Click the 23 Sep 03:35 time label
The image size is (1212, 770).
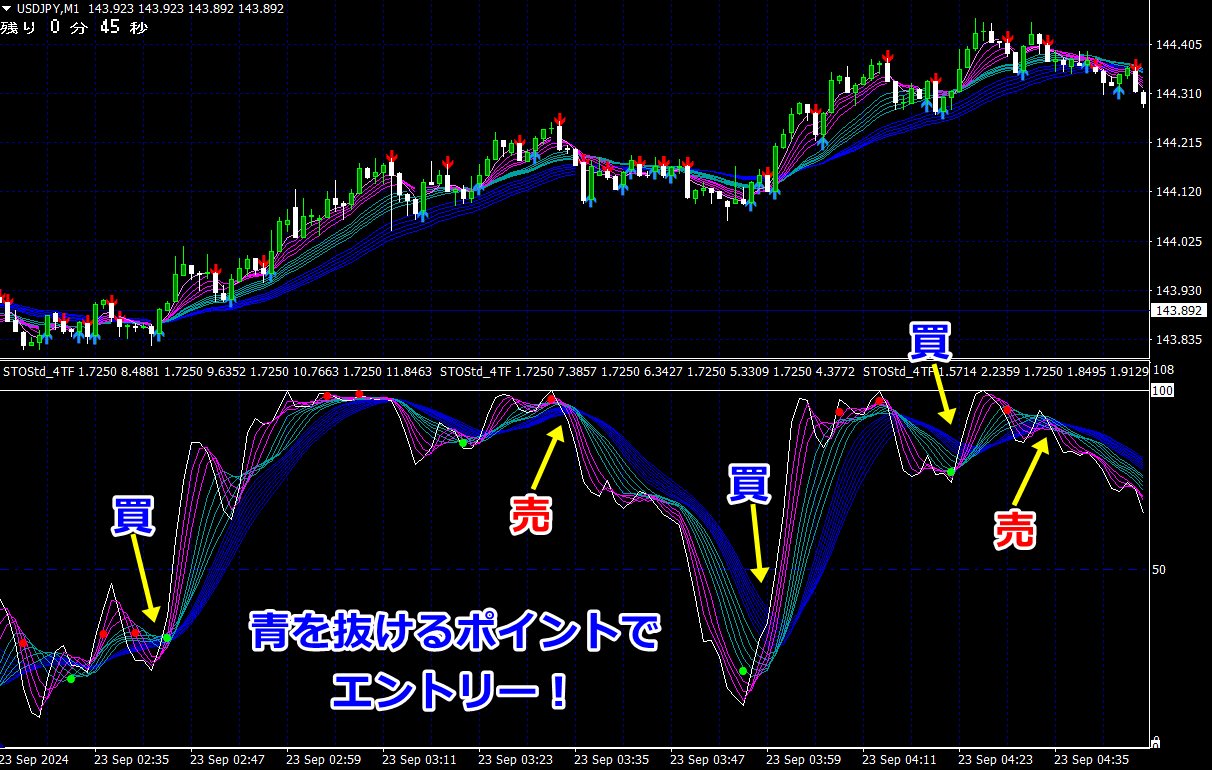tap(612, 760)
